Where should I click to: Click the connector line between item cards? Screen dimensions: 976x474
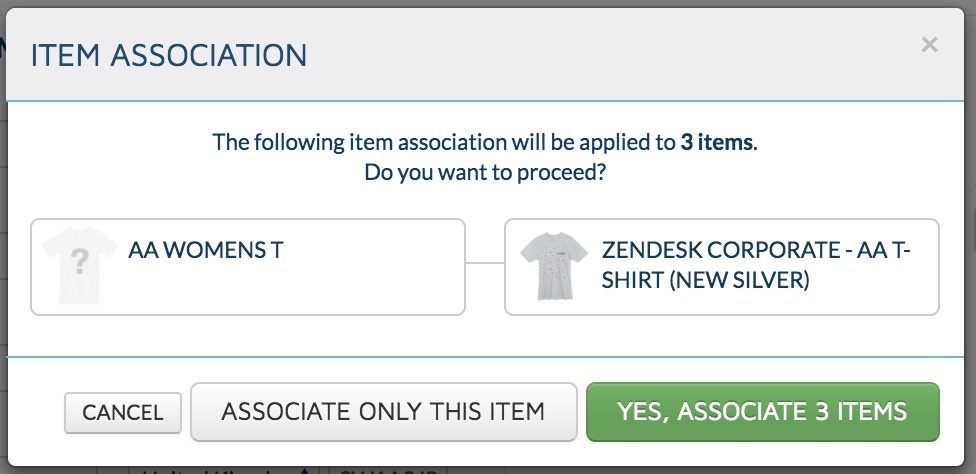coord(485,263)
